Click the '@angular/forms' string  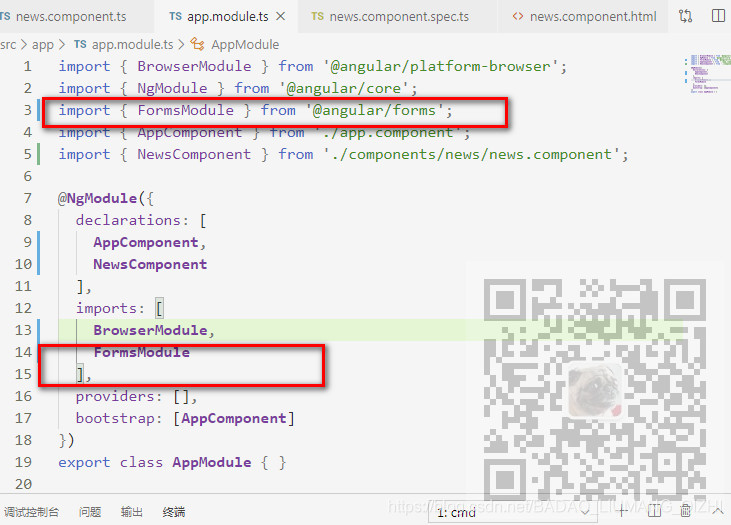point(375,111)
